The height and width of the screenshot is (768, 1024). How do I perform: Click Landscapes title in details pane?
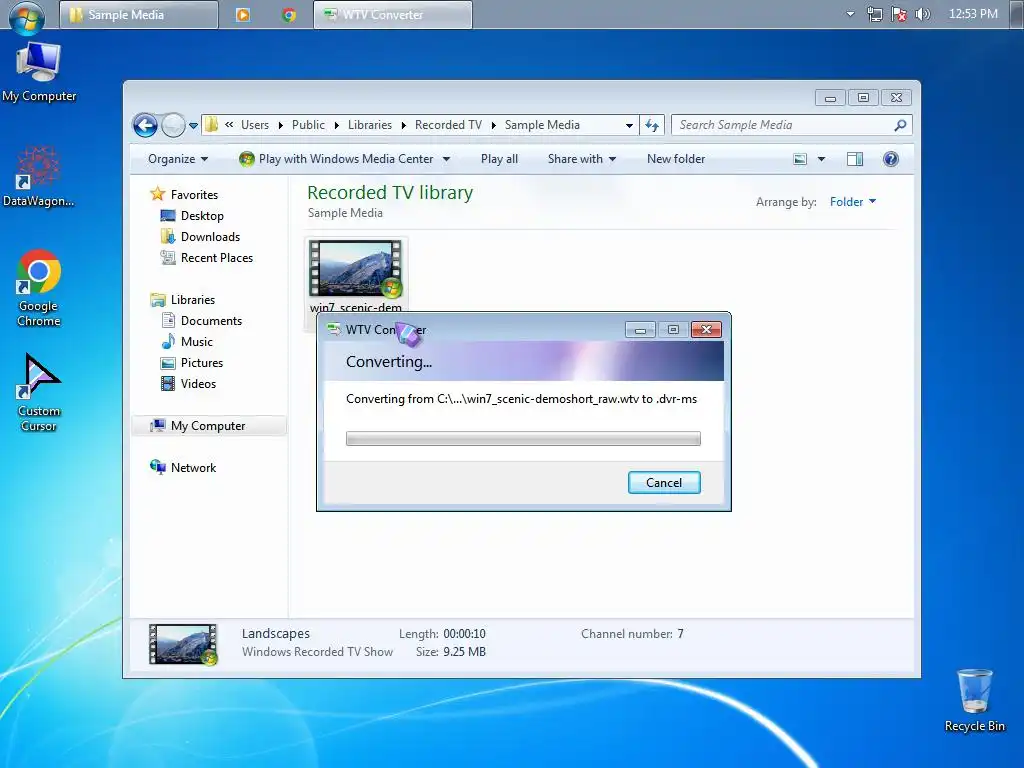click(x=276, y=633)
